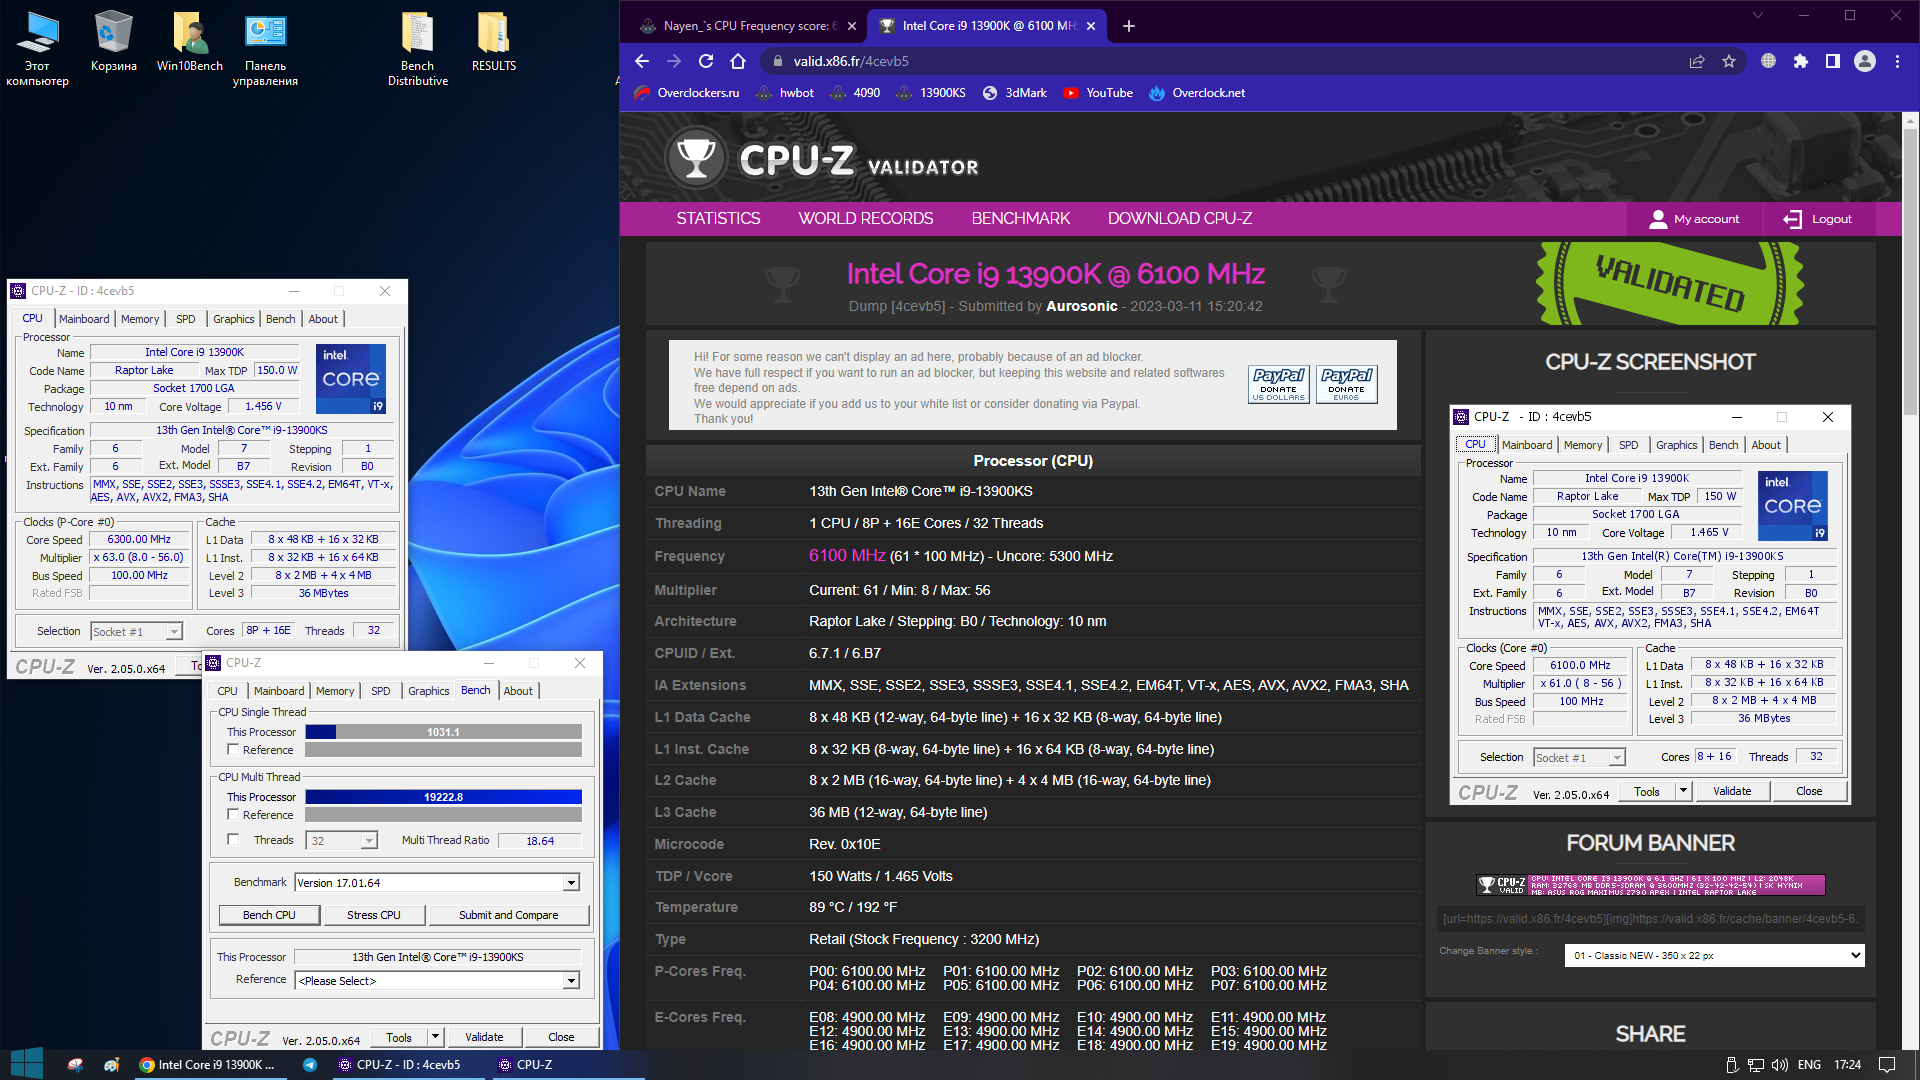Toggle the Threads checkbox in Bench window
The height and width of the screenshot is (1080, 1920).
(233, 839)
